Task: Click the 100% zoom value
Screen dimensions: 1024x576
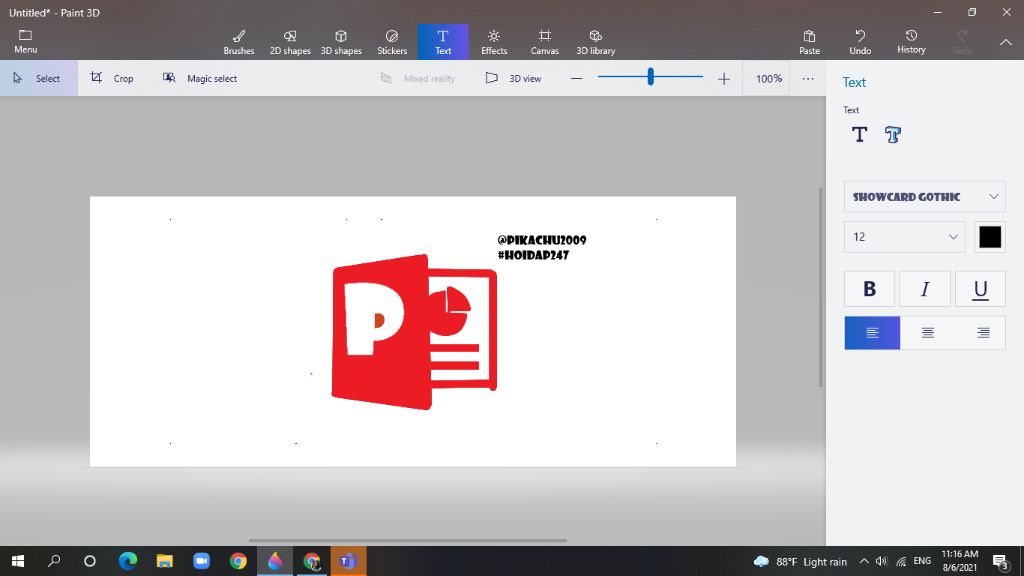Action: (769, 78)
